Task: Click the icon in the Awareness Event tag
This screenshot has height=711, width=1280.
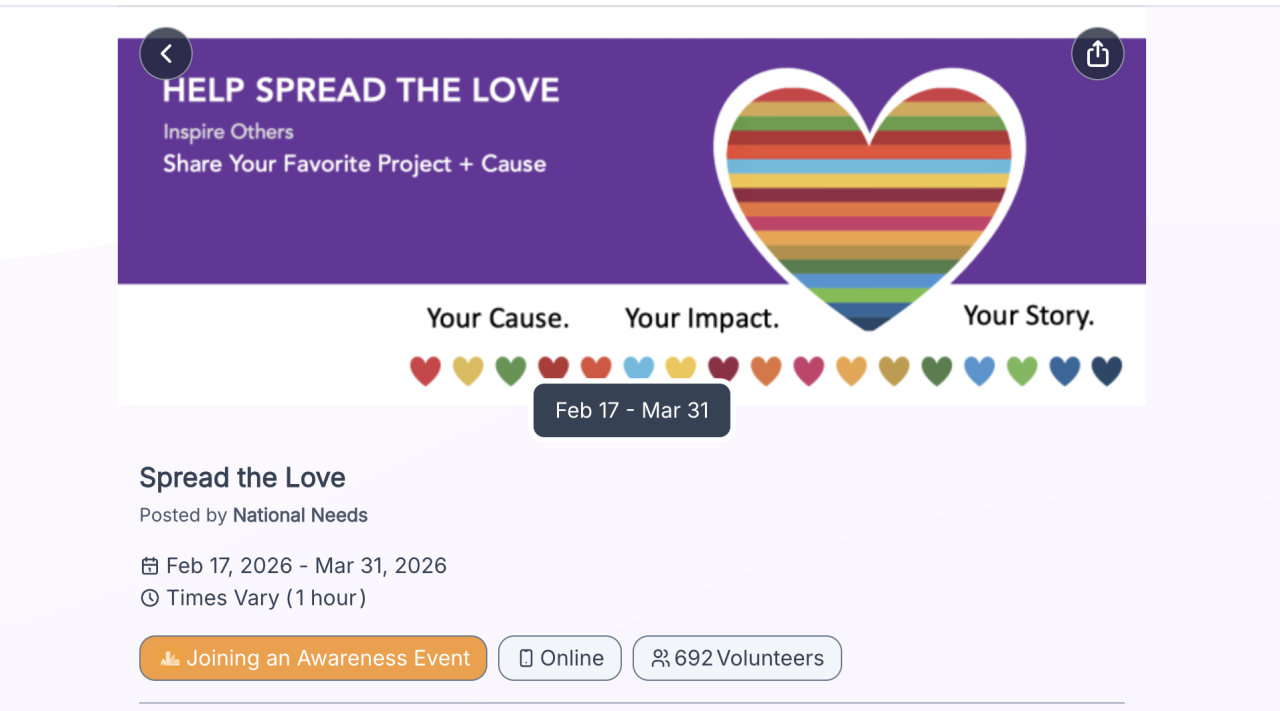Action: tap(170, 658)
